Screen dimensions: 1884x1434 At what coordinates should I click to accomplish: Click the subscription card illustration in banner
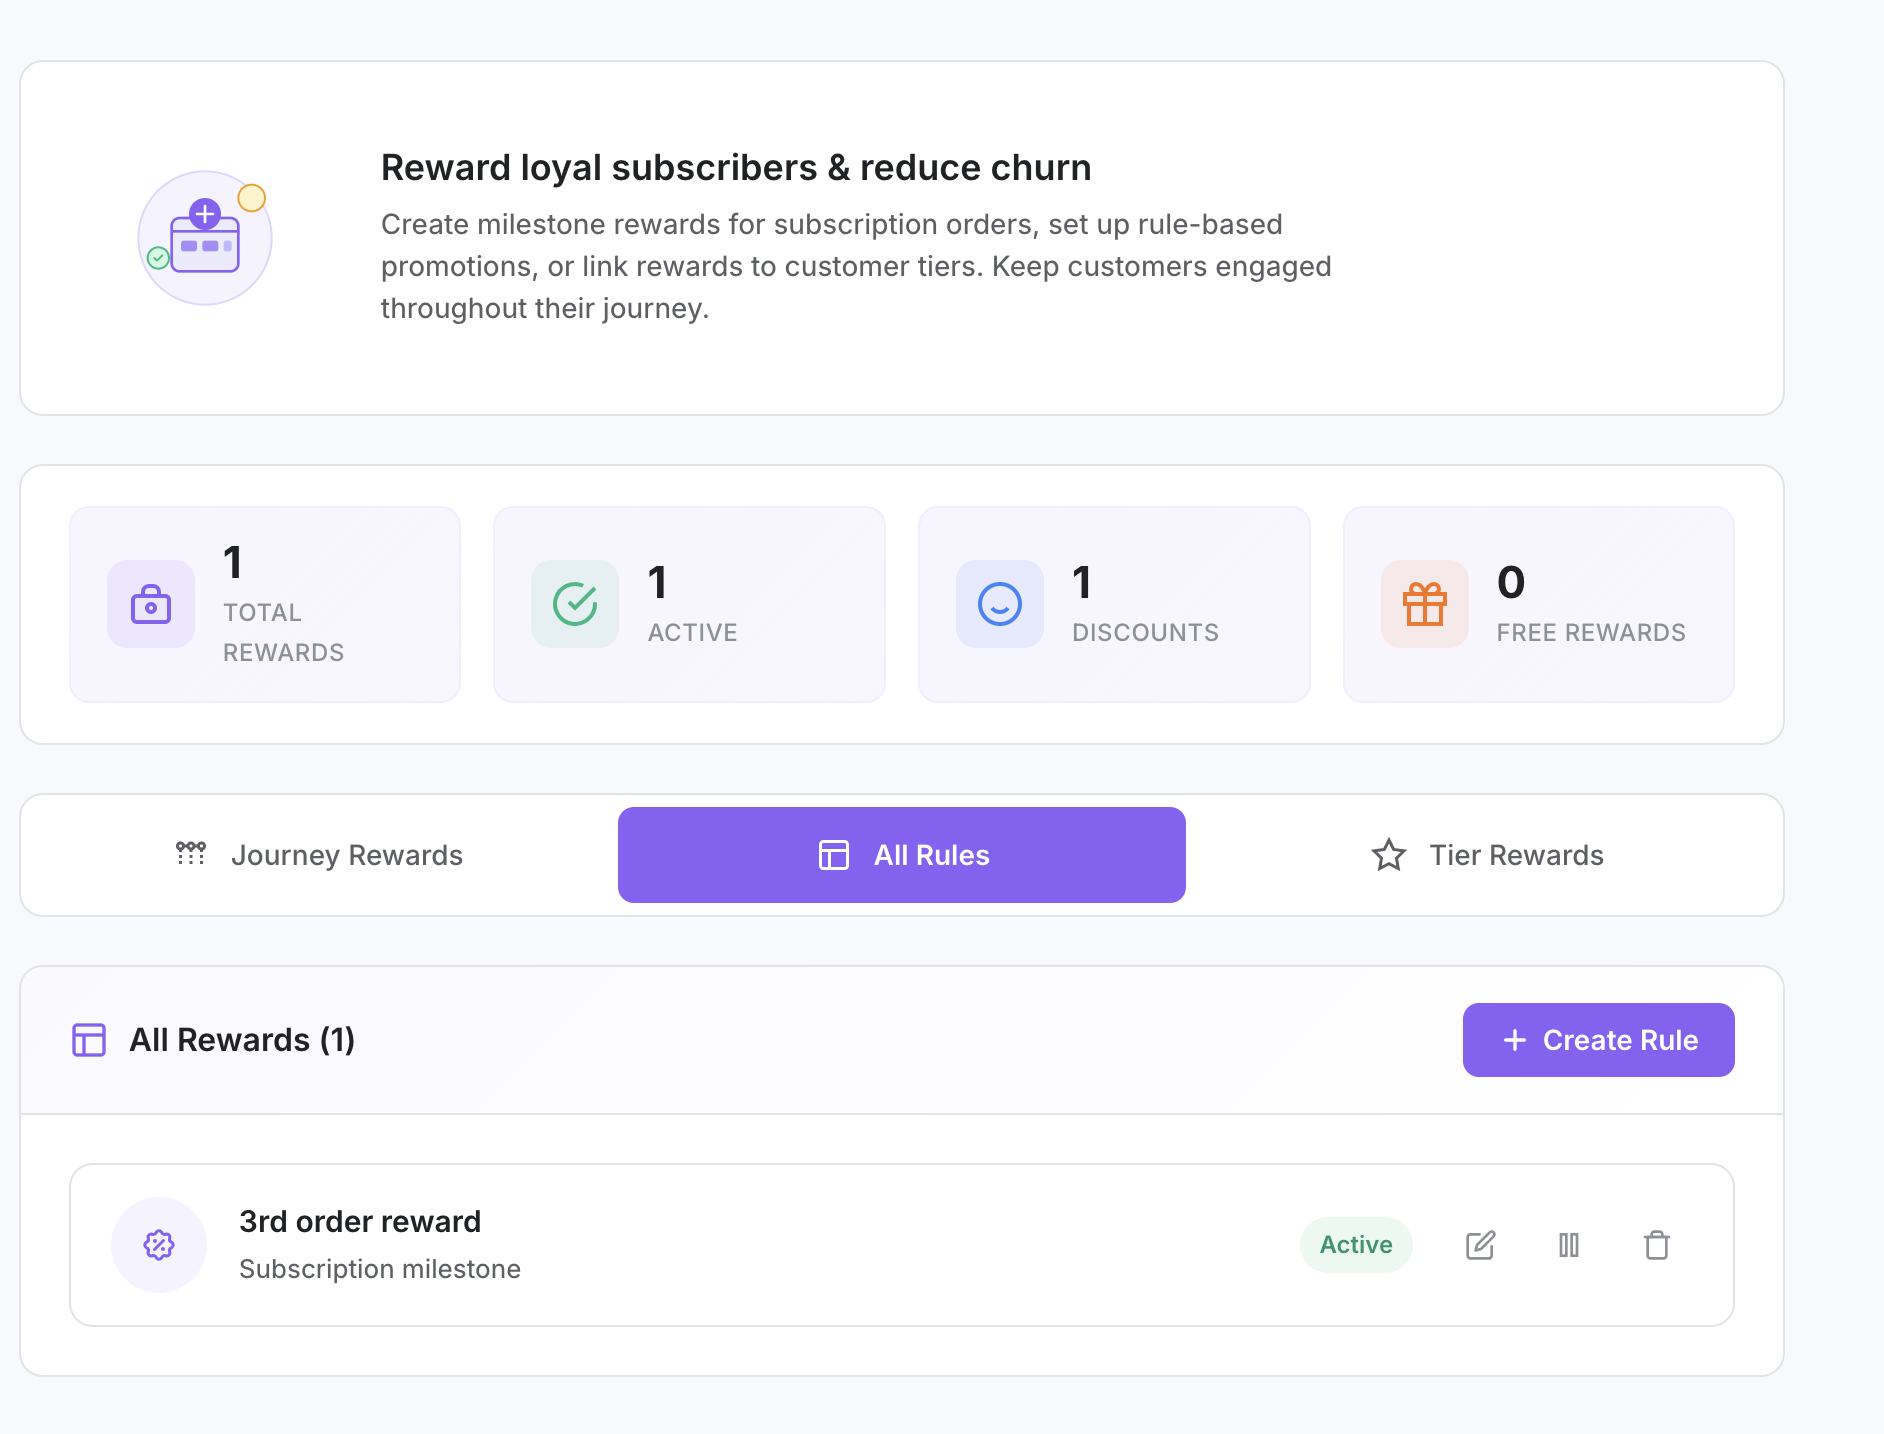point(205,237)
